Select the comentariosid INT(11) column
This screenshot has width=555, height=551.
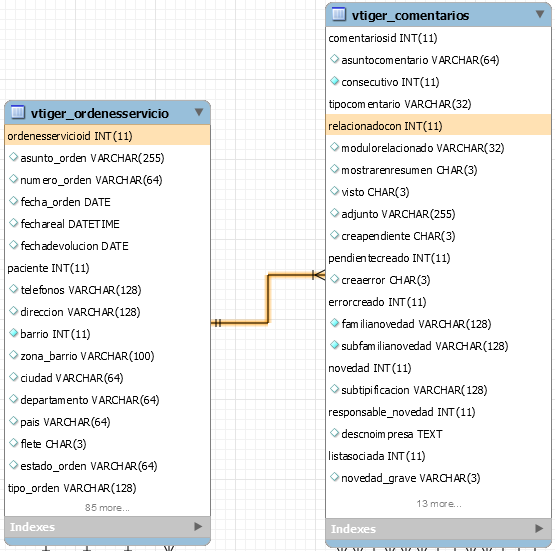click(x=438, y=38)
